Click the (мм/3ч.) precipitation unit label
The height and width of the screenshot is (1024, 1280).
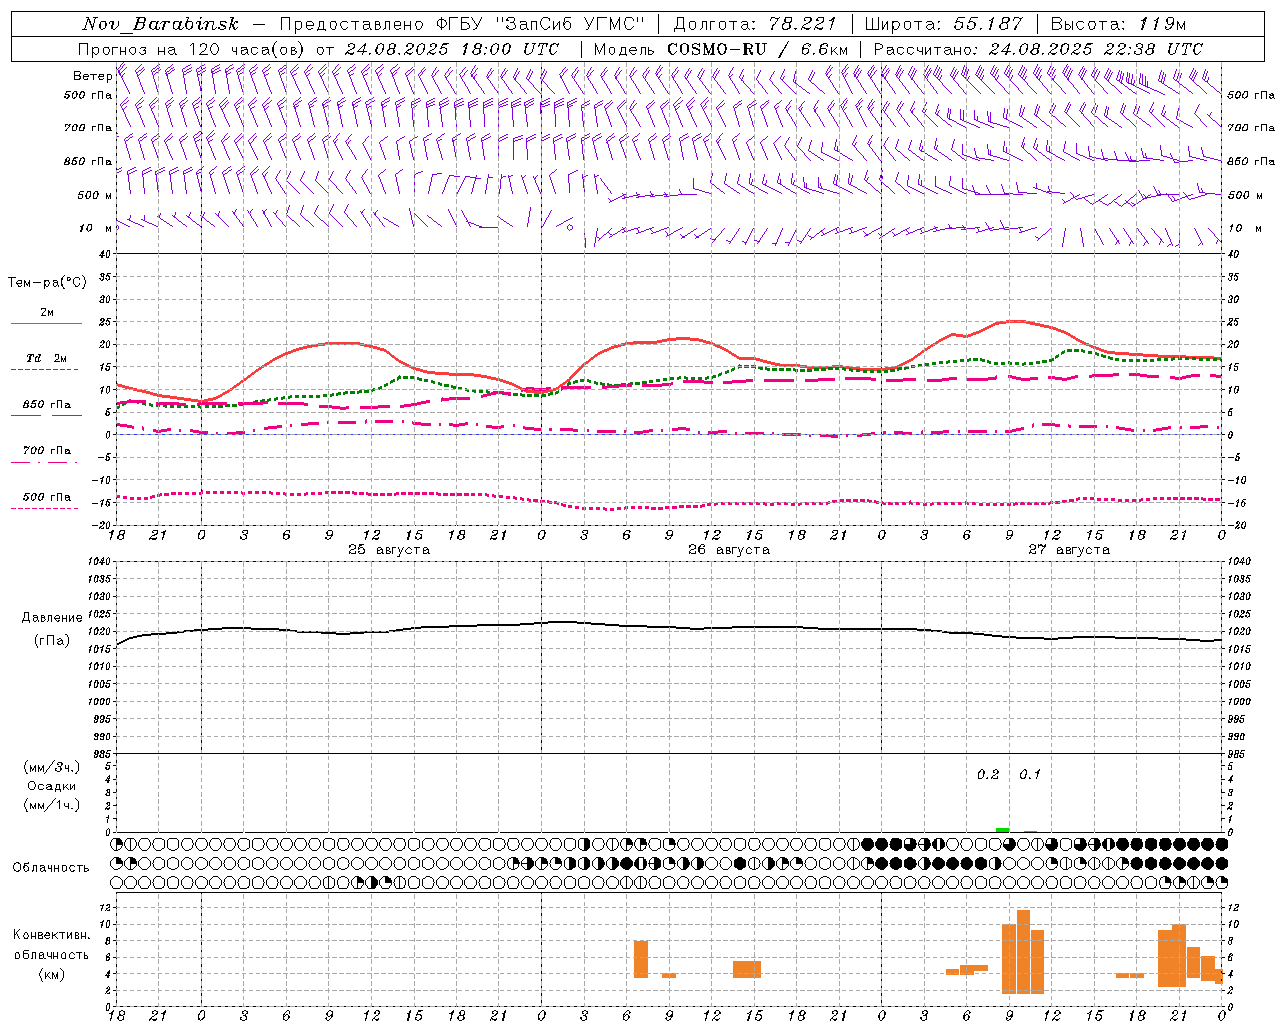point(52,767)
